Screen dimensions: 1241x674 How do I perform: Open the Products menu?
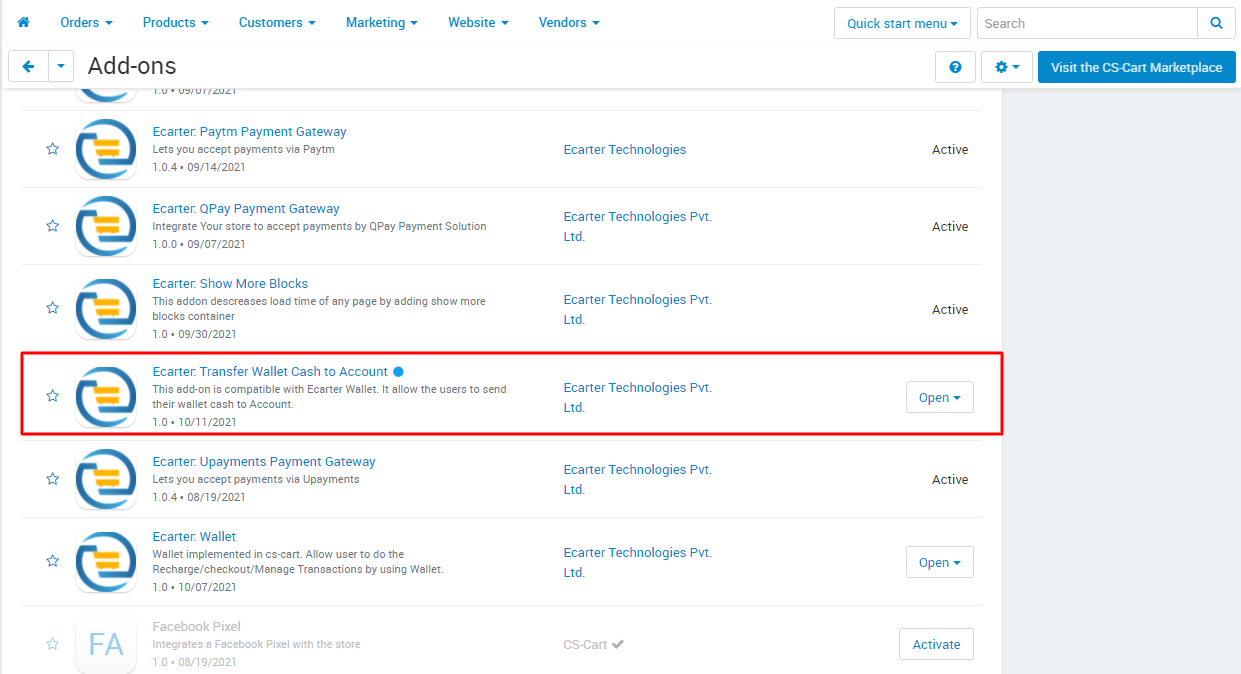point(176,22)
